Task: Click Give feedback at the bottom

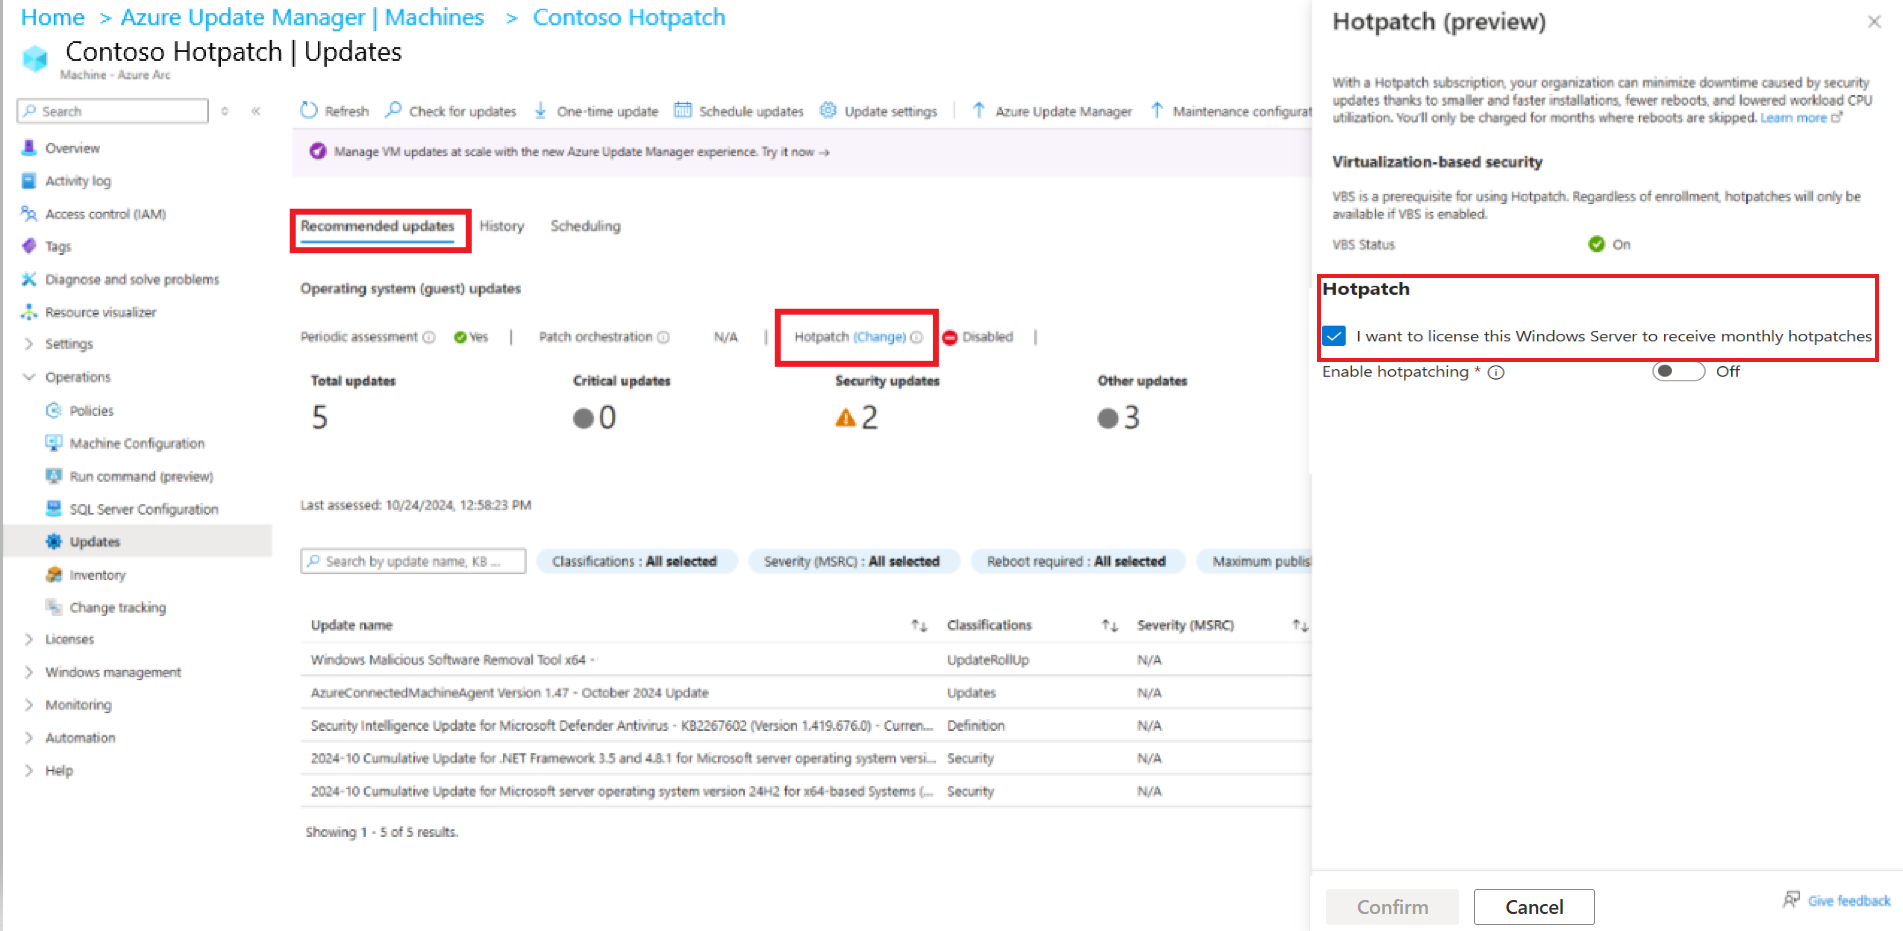Action: tap(1846, 900)
